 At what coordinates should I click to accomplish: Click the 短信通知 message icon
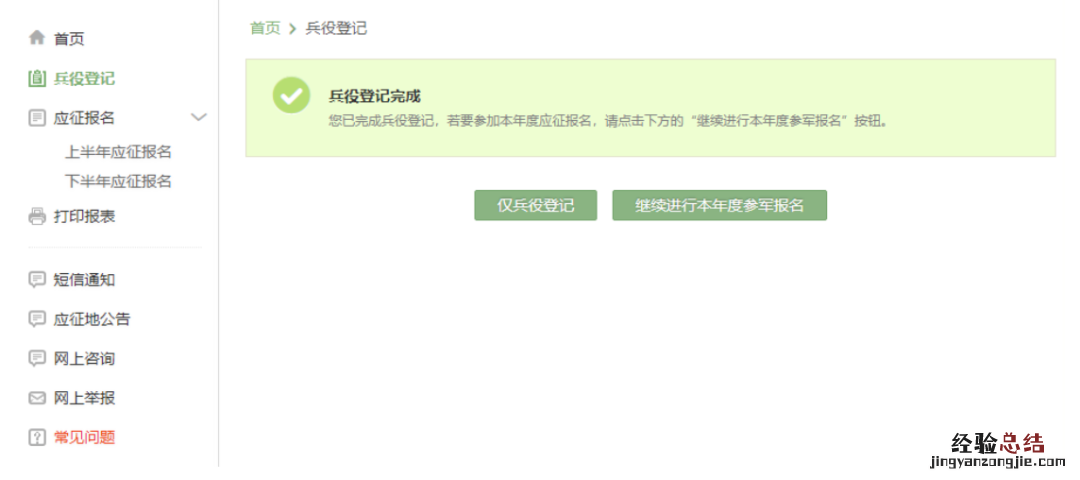click(37, 280)
